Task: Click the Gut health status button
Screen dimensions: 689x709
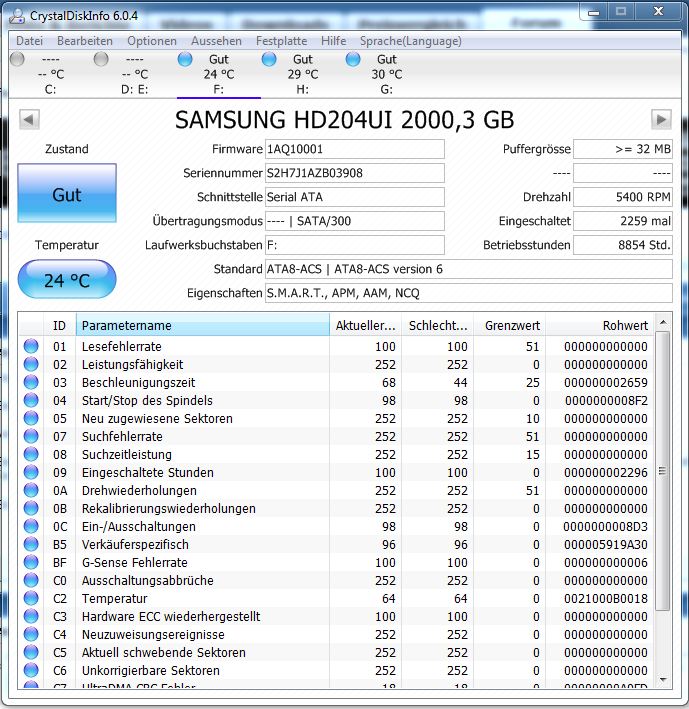Action: [67, 193]
